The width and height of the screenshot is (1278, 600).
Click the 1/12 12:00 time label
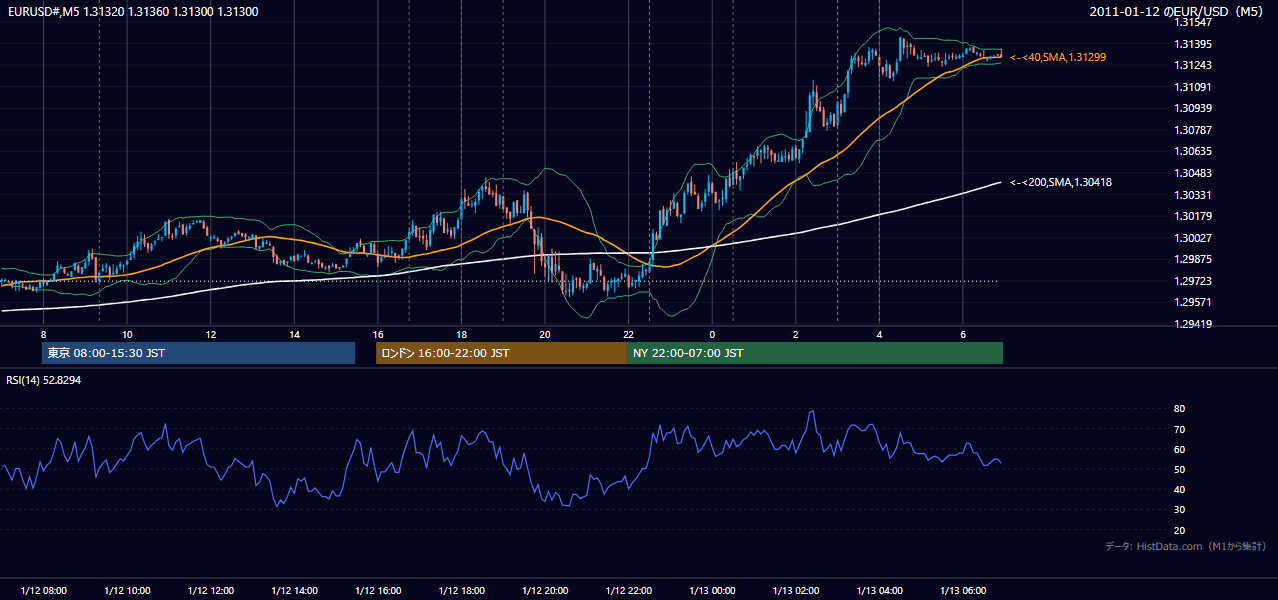pyautogui.click(x=211, y=591)
